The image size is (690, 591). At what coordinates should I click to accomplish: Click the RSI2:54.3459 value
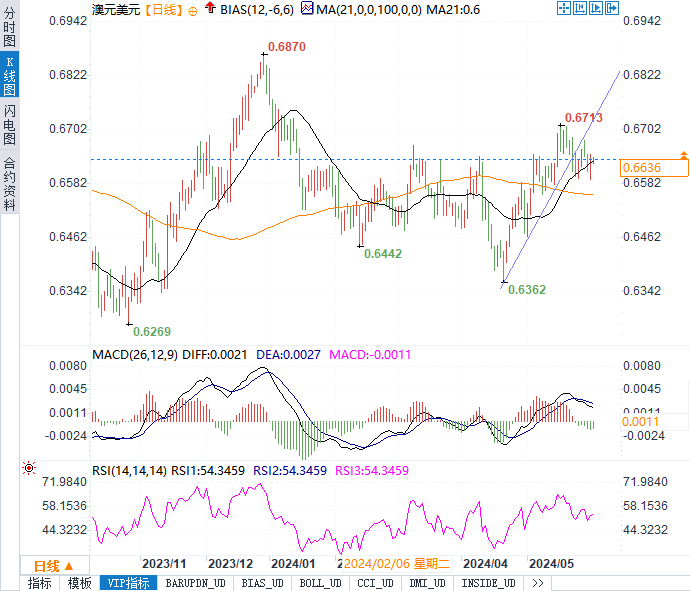(x=290, y=470)
